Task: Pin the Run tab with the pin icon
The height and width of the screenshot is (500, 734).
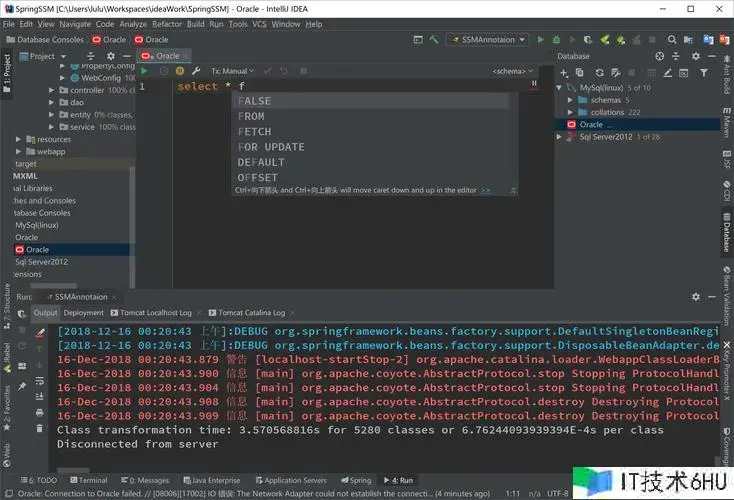Action: pos(22,384)
